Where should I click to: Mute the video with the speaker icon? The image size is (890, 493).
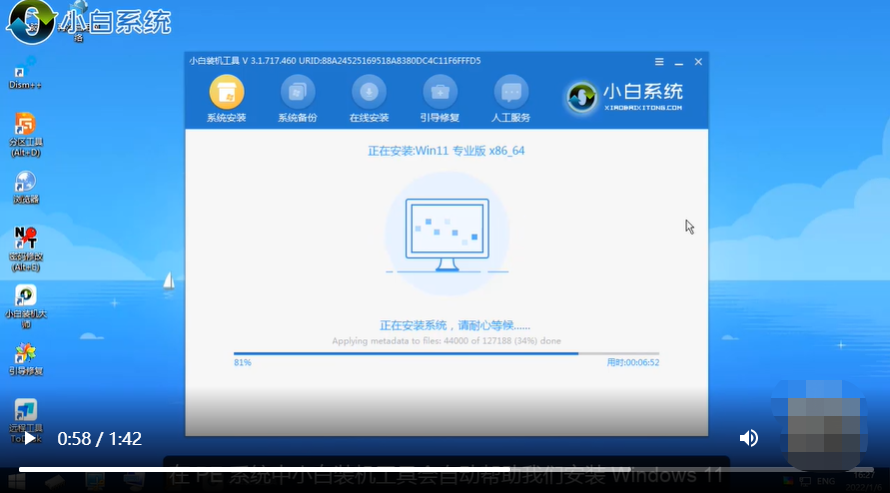(x=748, y=438)
